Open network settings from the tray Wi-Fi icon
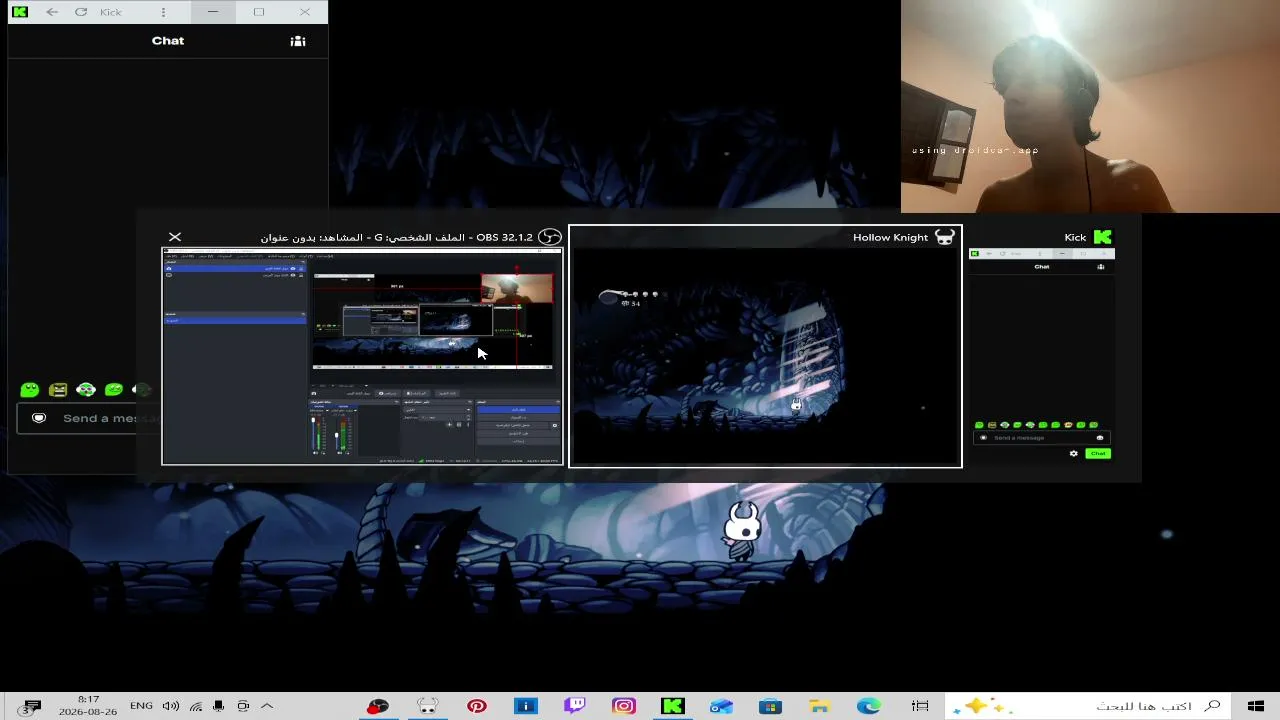The height and width of the screenshot is (720, 1280). pyautogui.click(x=196, y=706)
